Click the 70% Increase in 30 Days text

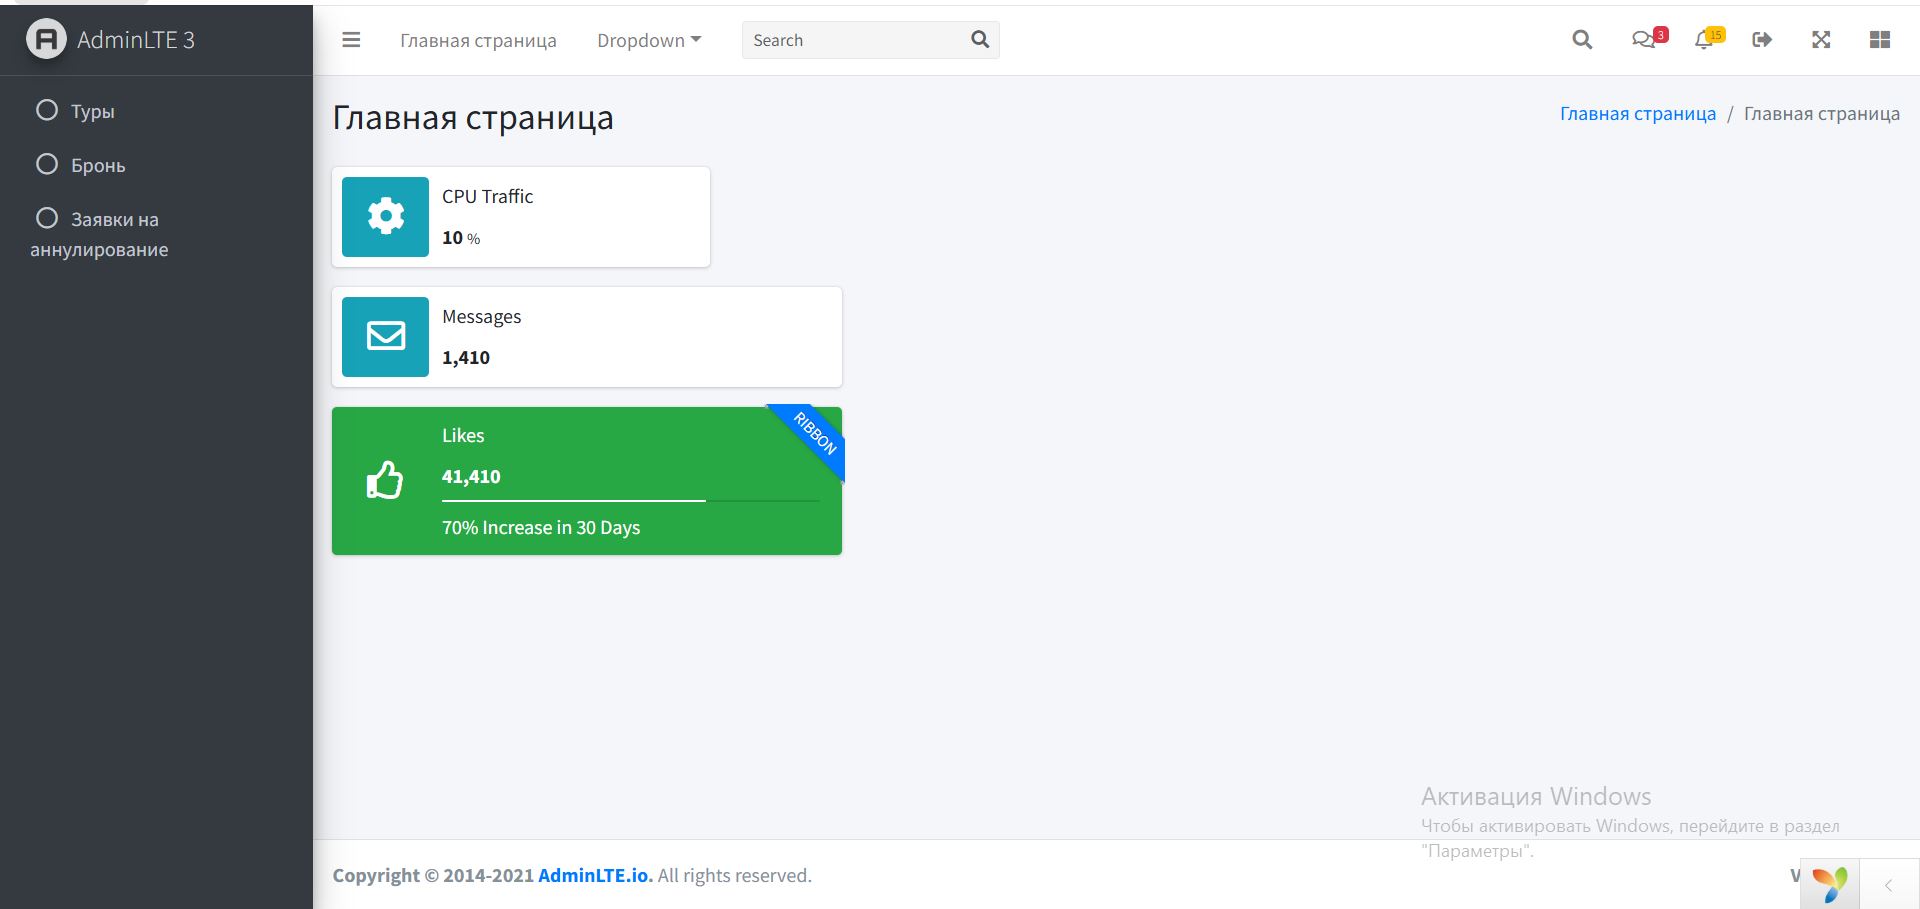[x=541, y=528]
